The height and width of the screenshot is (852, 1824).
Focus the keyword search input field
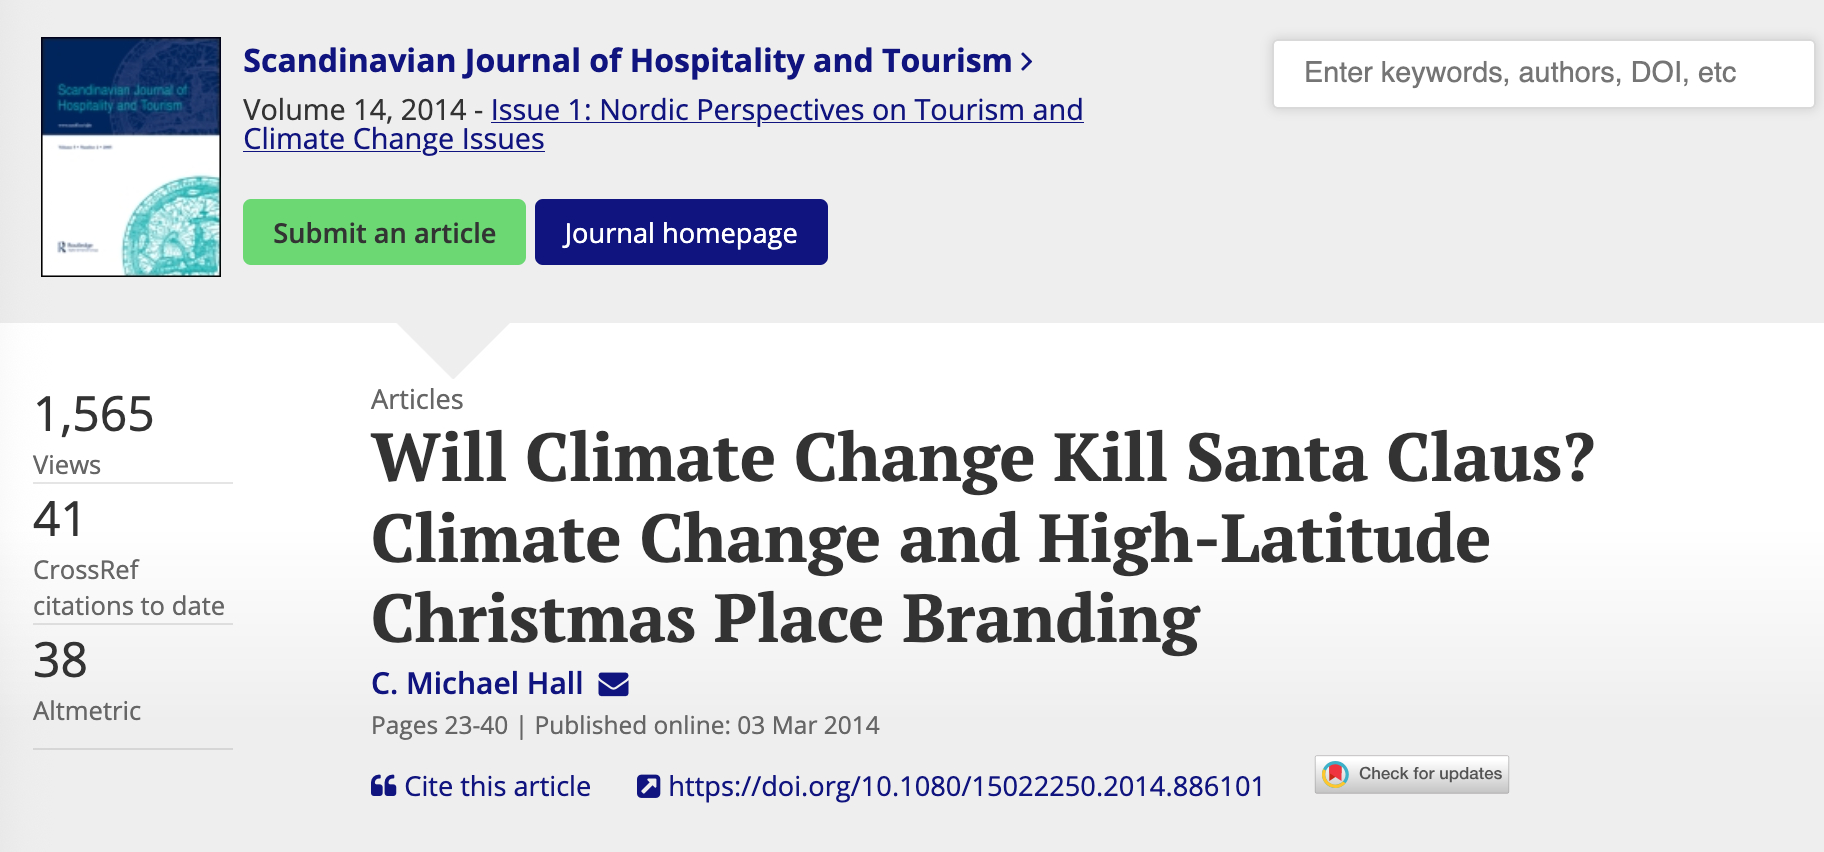coord(1542,73)
